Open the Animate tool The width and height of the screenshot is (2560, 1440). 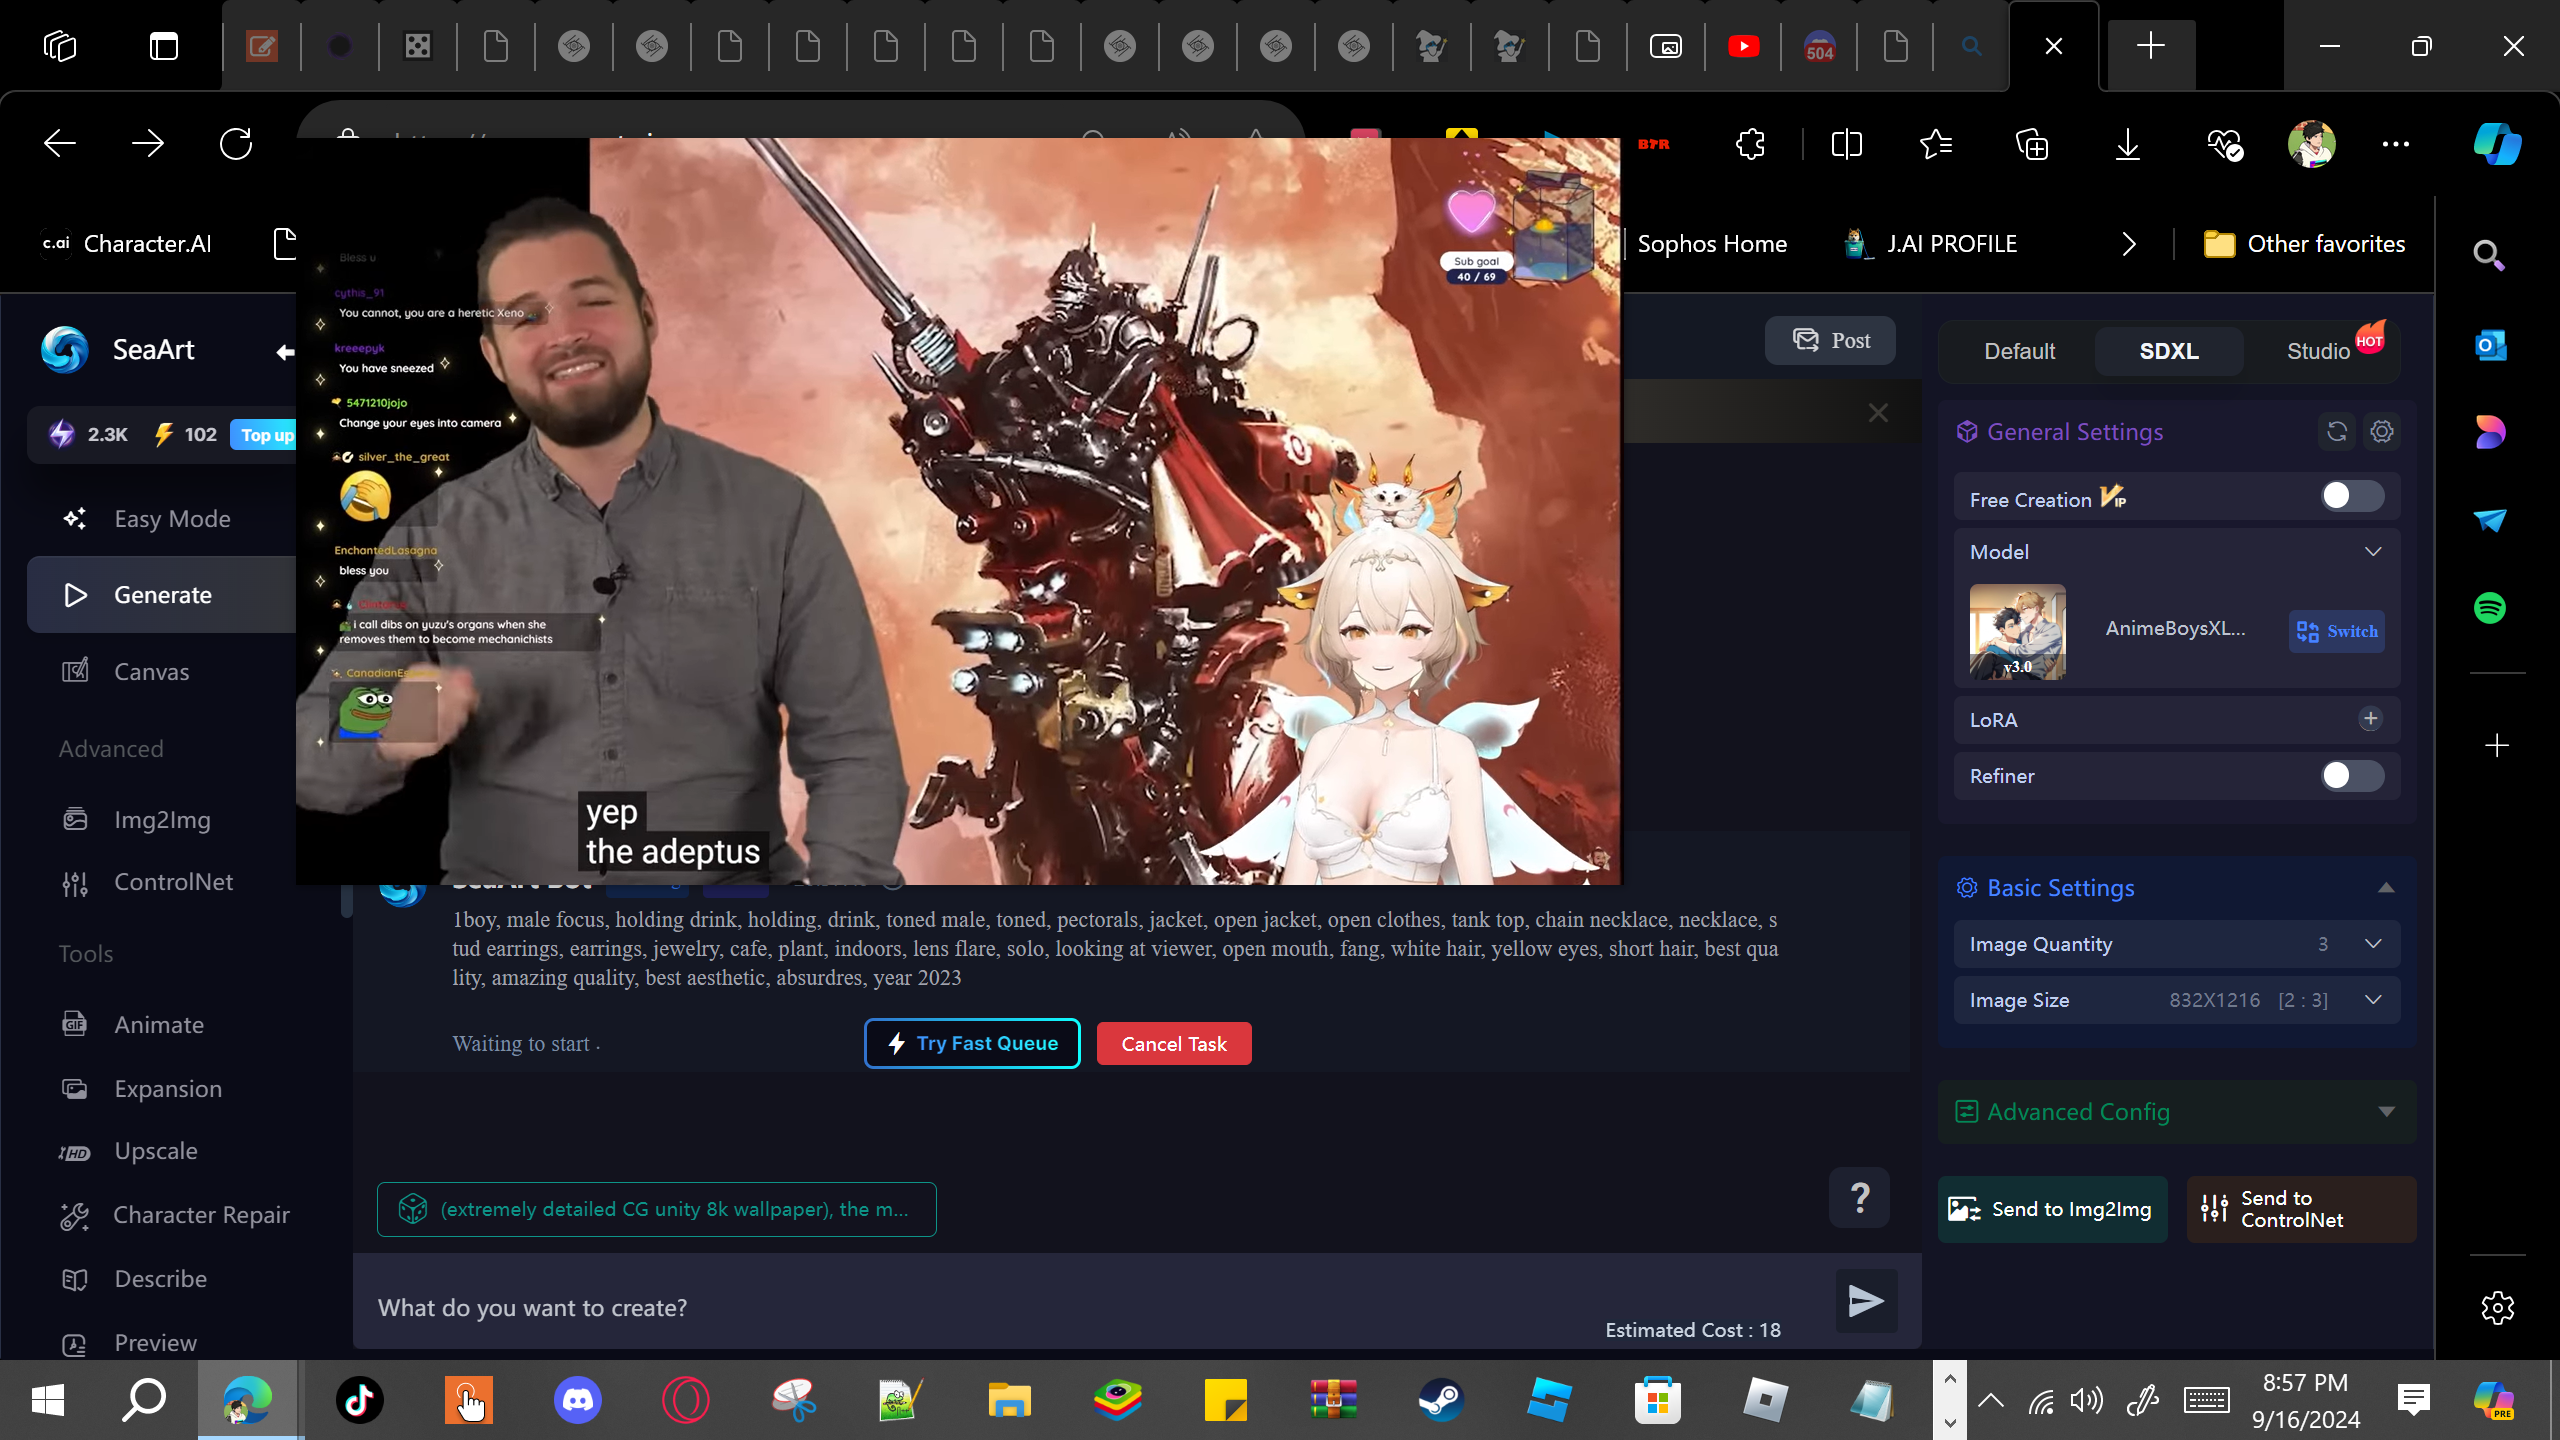coord(159,1025)
